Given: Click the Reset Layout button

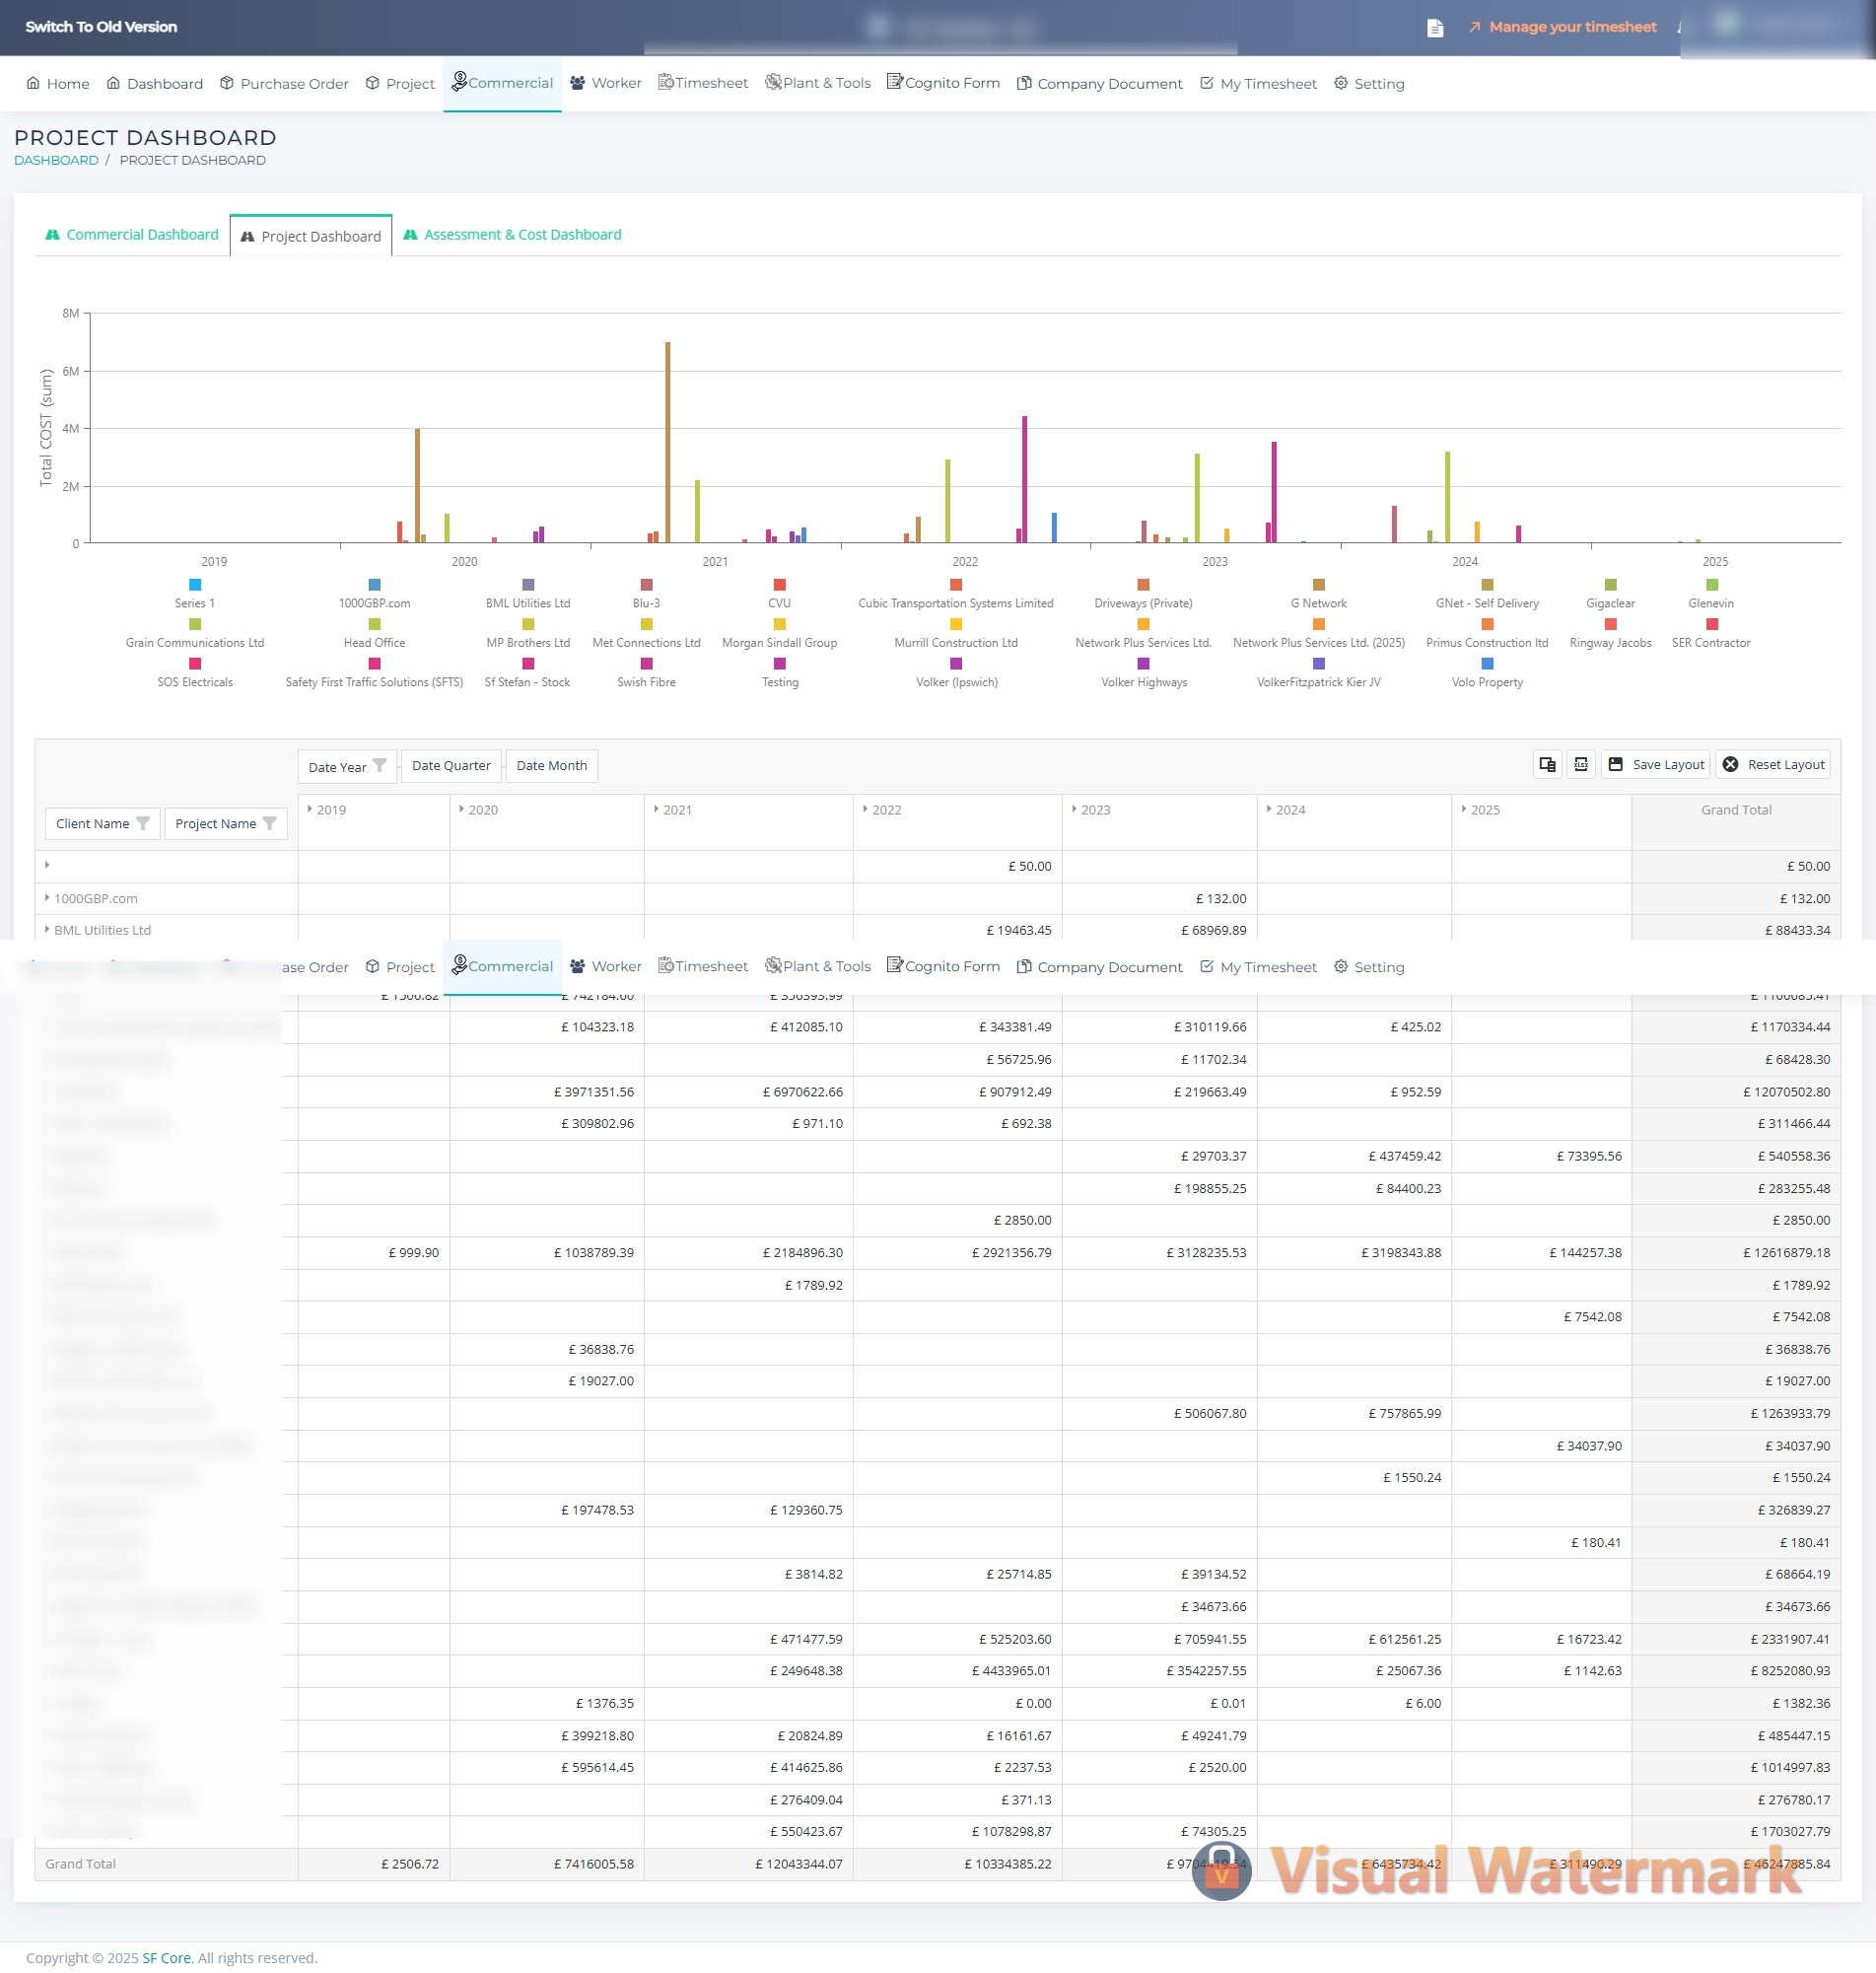Looking at the screenshot, I should (1773, 764).
